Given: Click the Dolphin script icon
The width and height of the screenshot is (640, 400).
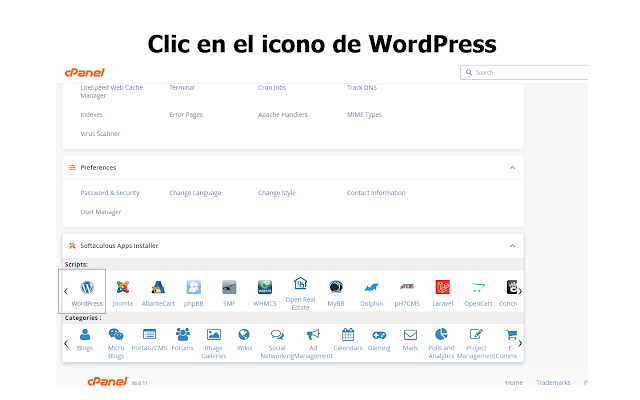Looking at the screenshot, I should 371,288.
